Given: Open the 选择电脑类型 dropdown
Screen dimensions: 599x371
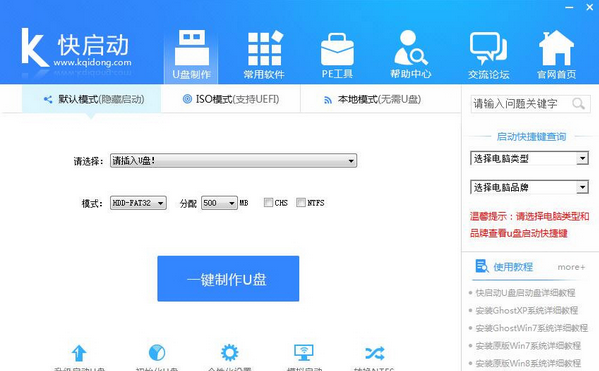Looking at the screenshot, I should pyautogui.click(x=529, y=158).
